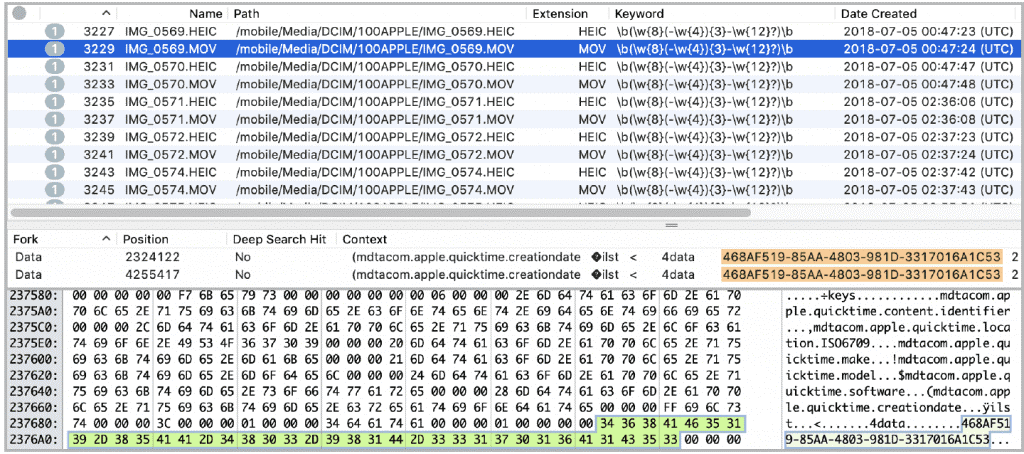Click the Extension column header
1024x454 pixels.
(x=560, y=14)
